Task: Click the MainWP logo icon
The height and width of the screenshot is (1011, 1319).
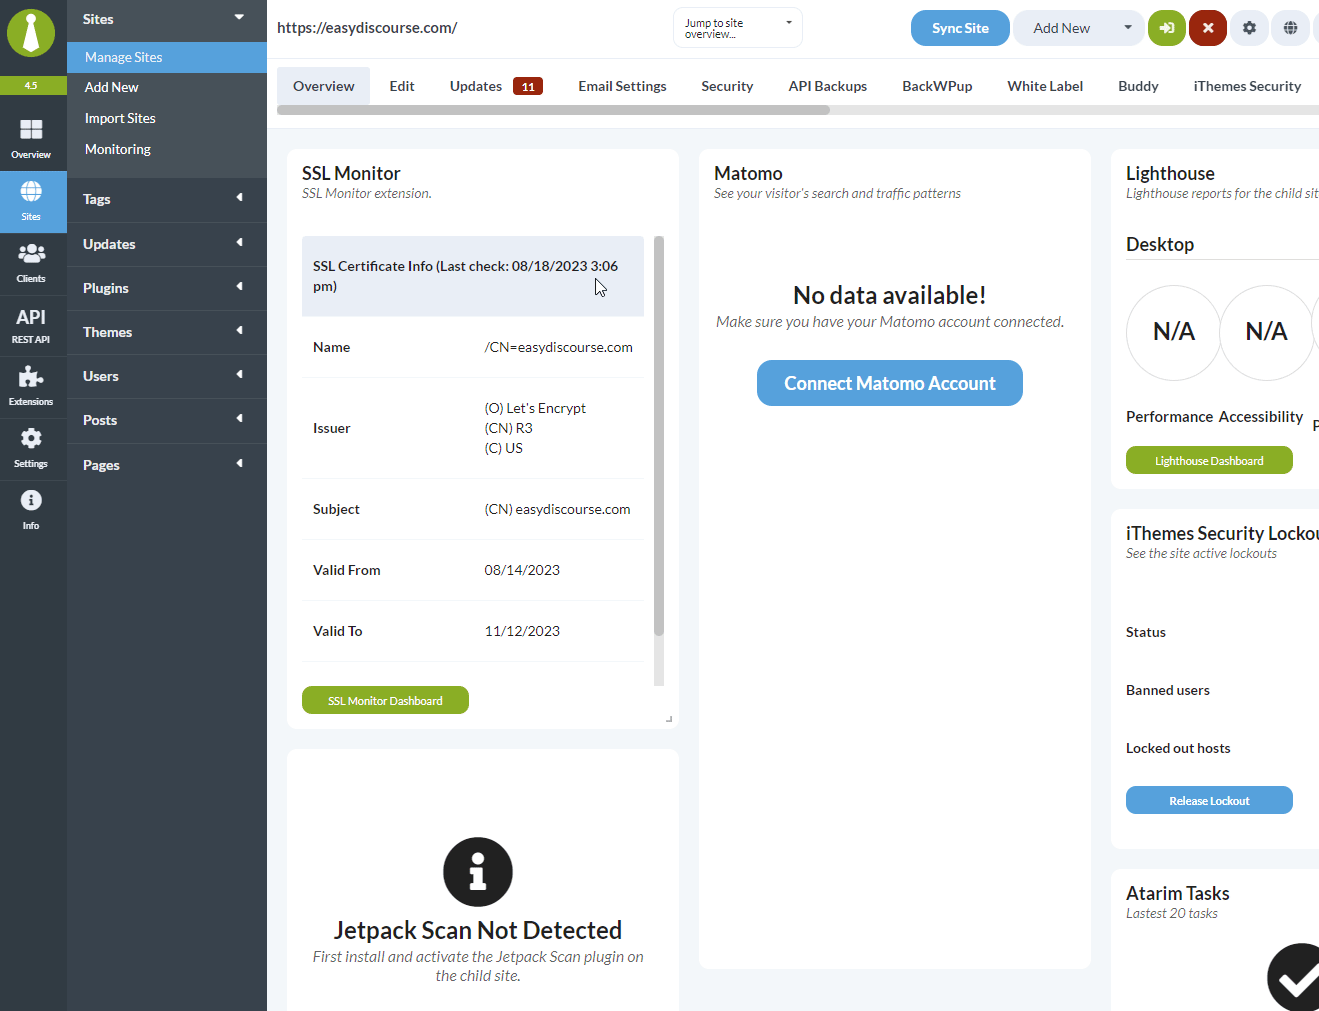Action: [31, 32]
